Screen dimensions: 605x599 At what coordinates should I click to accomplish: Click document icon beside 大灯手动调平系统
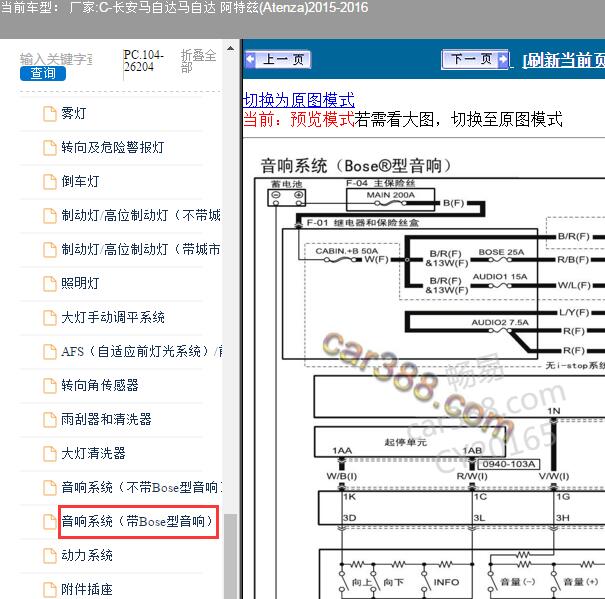click(49, 318)
